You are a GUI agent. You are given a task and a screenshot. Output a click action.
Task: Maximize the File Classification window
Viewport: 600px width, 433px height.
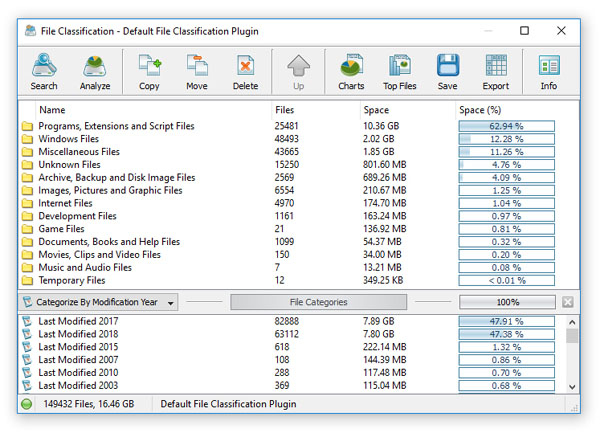(524, 31)
